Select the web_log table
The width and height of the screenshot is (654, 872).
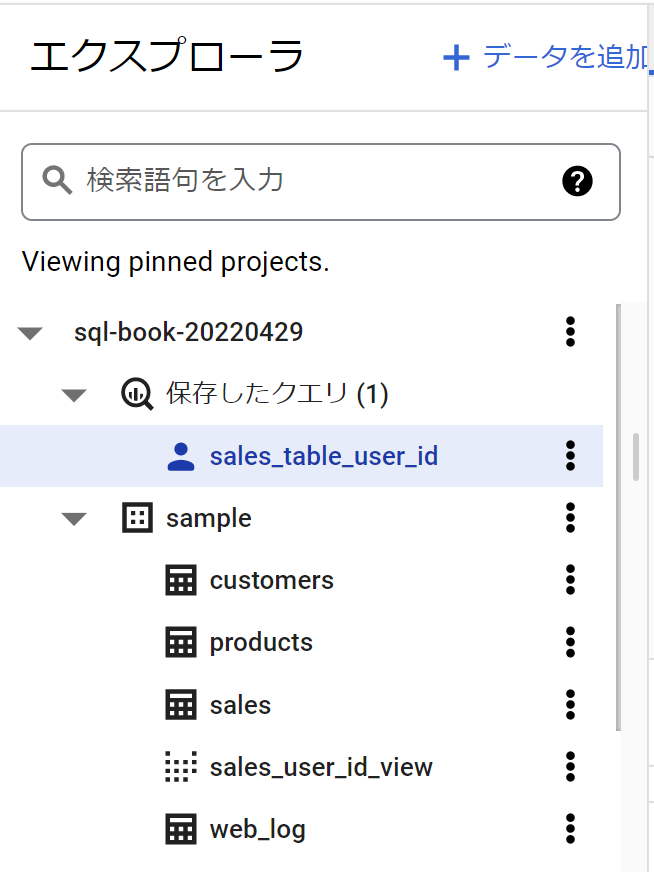click(x=257, y=830)
